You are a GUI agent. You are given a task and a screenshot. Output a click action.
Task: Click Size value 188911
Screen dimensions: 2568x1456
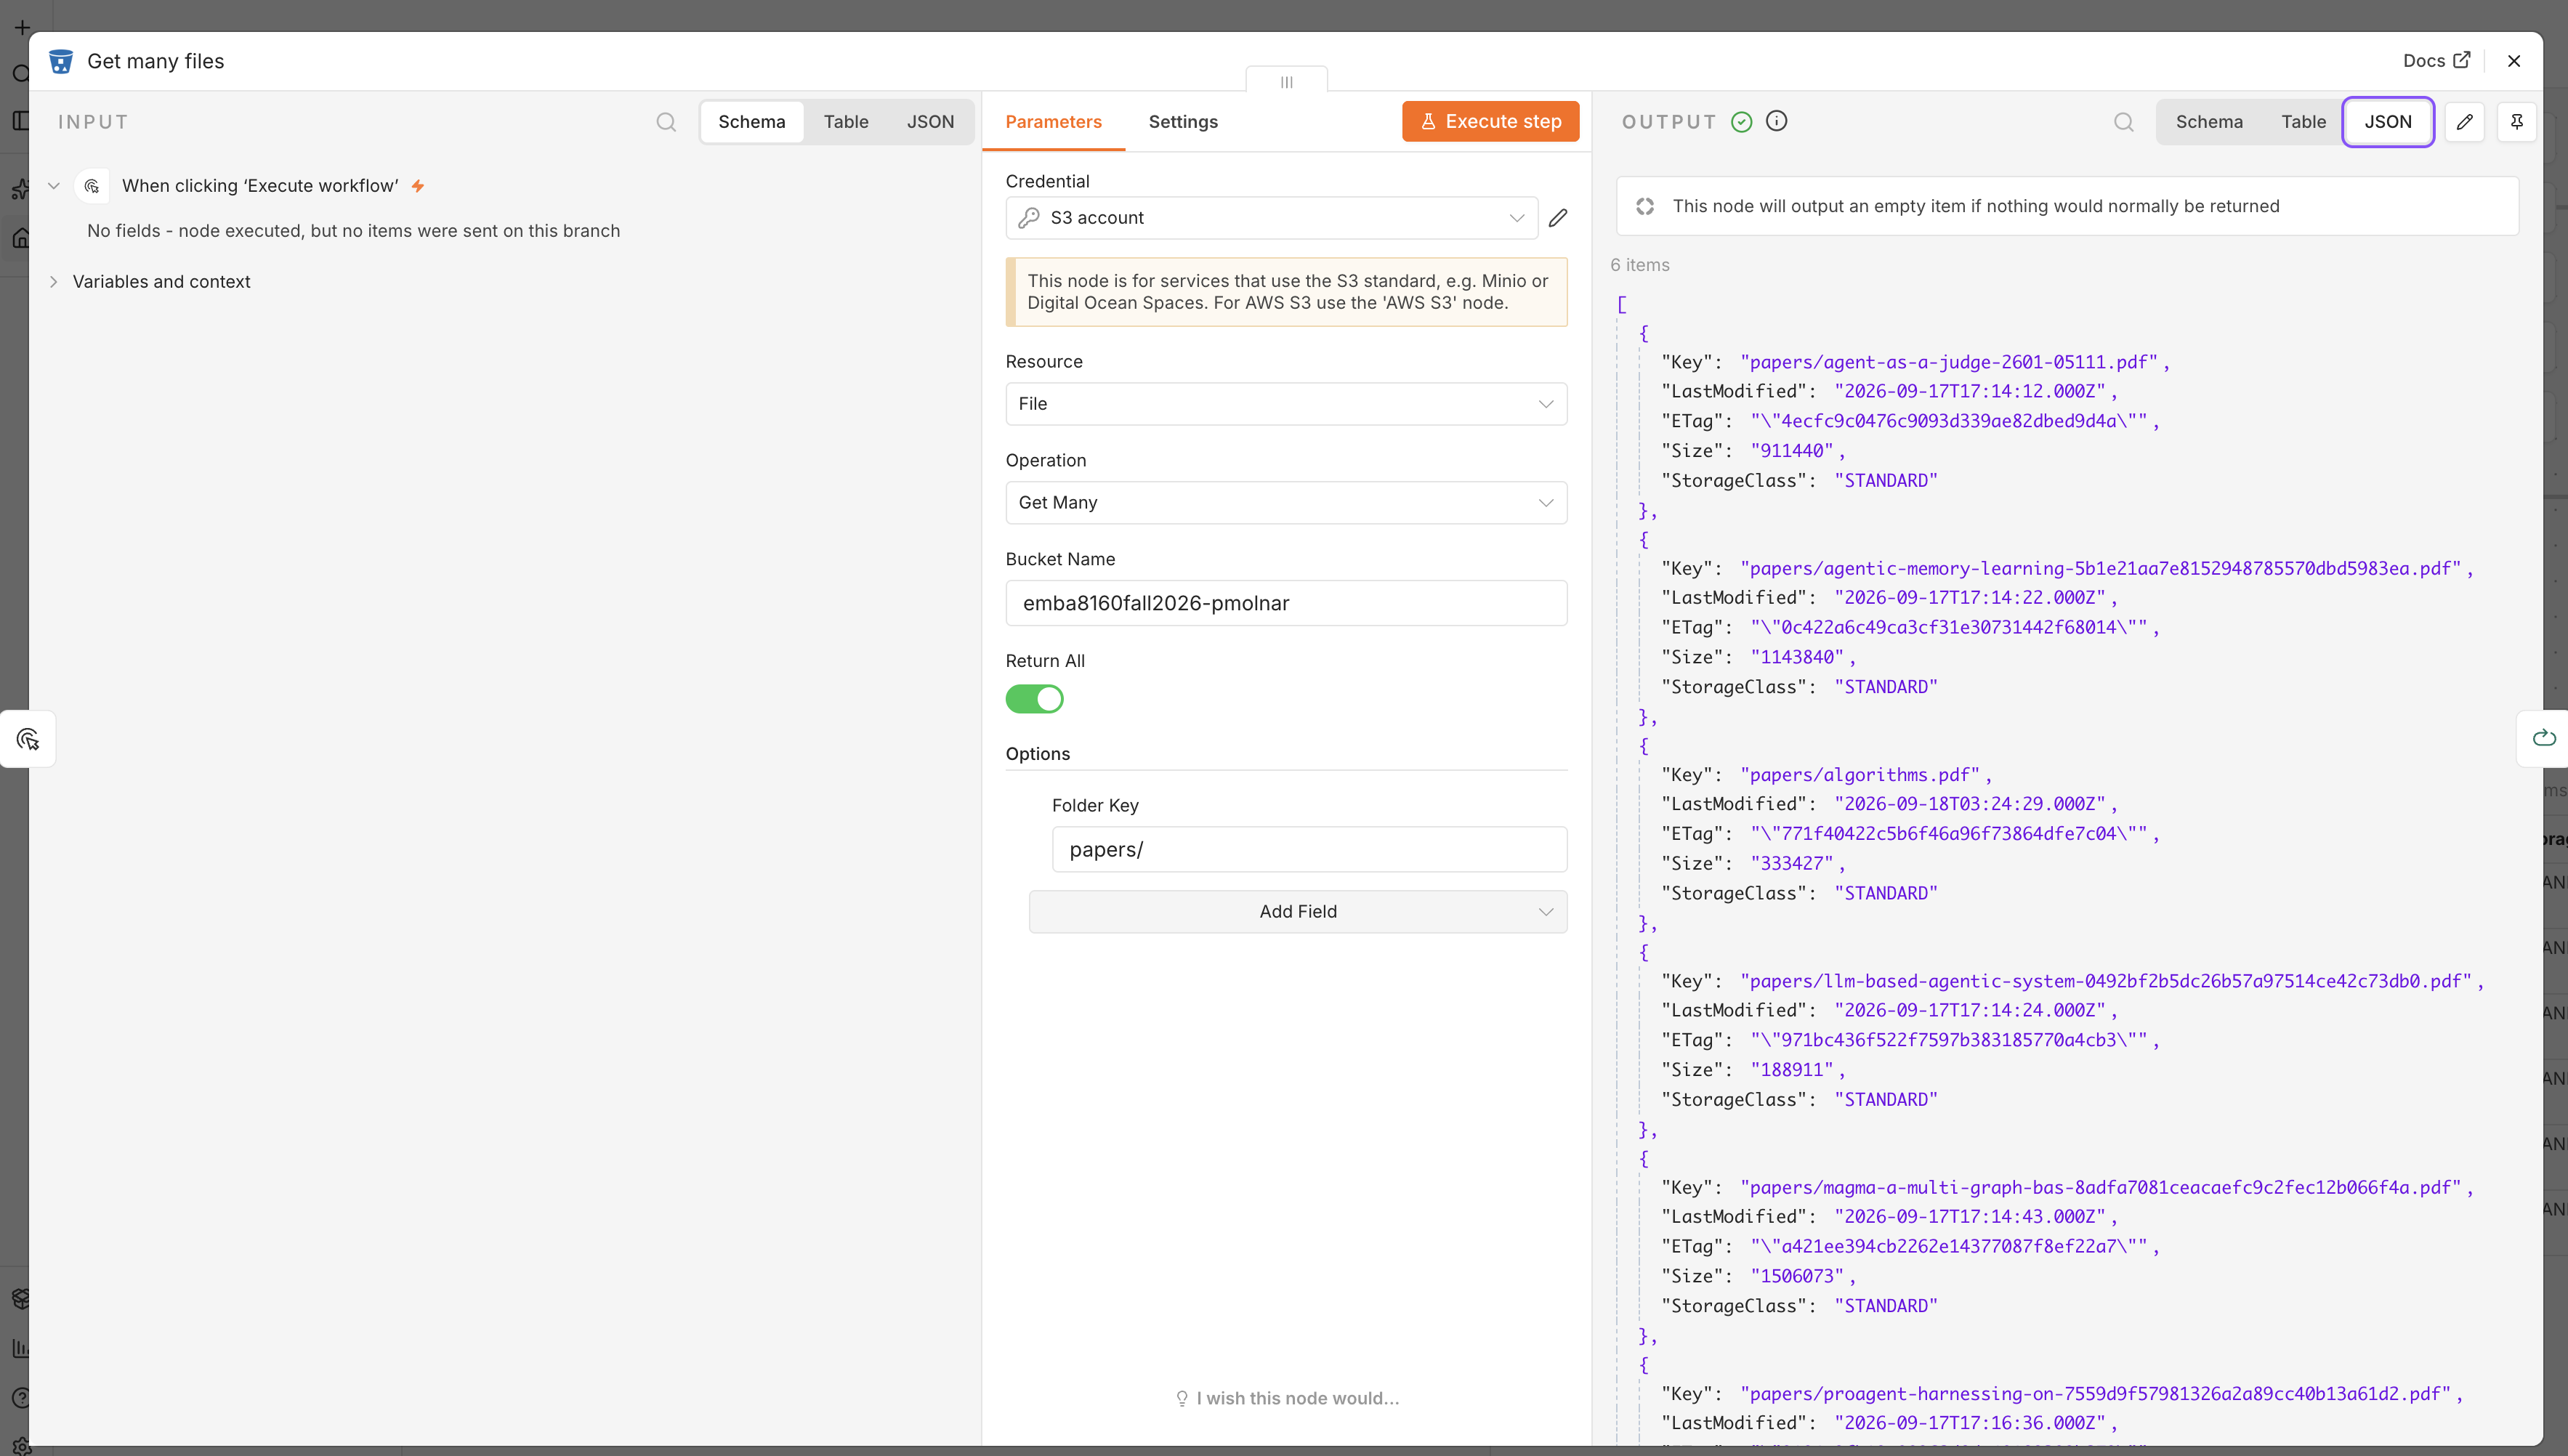tap(1791, 1070)
